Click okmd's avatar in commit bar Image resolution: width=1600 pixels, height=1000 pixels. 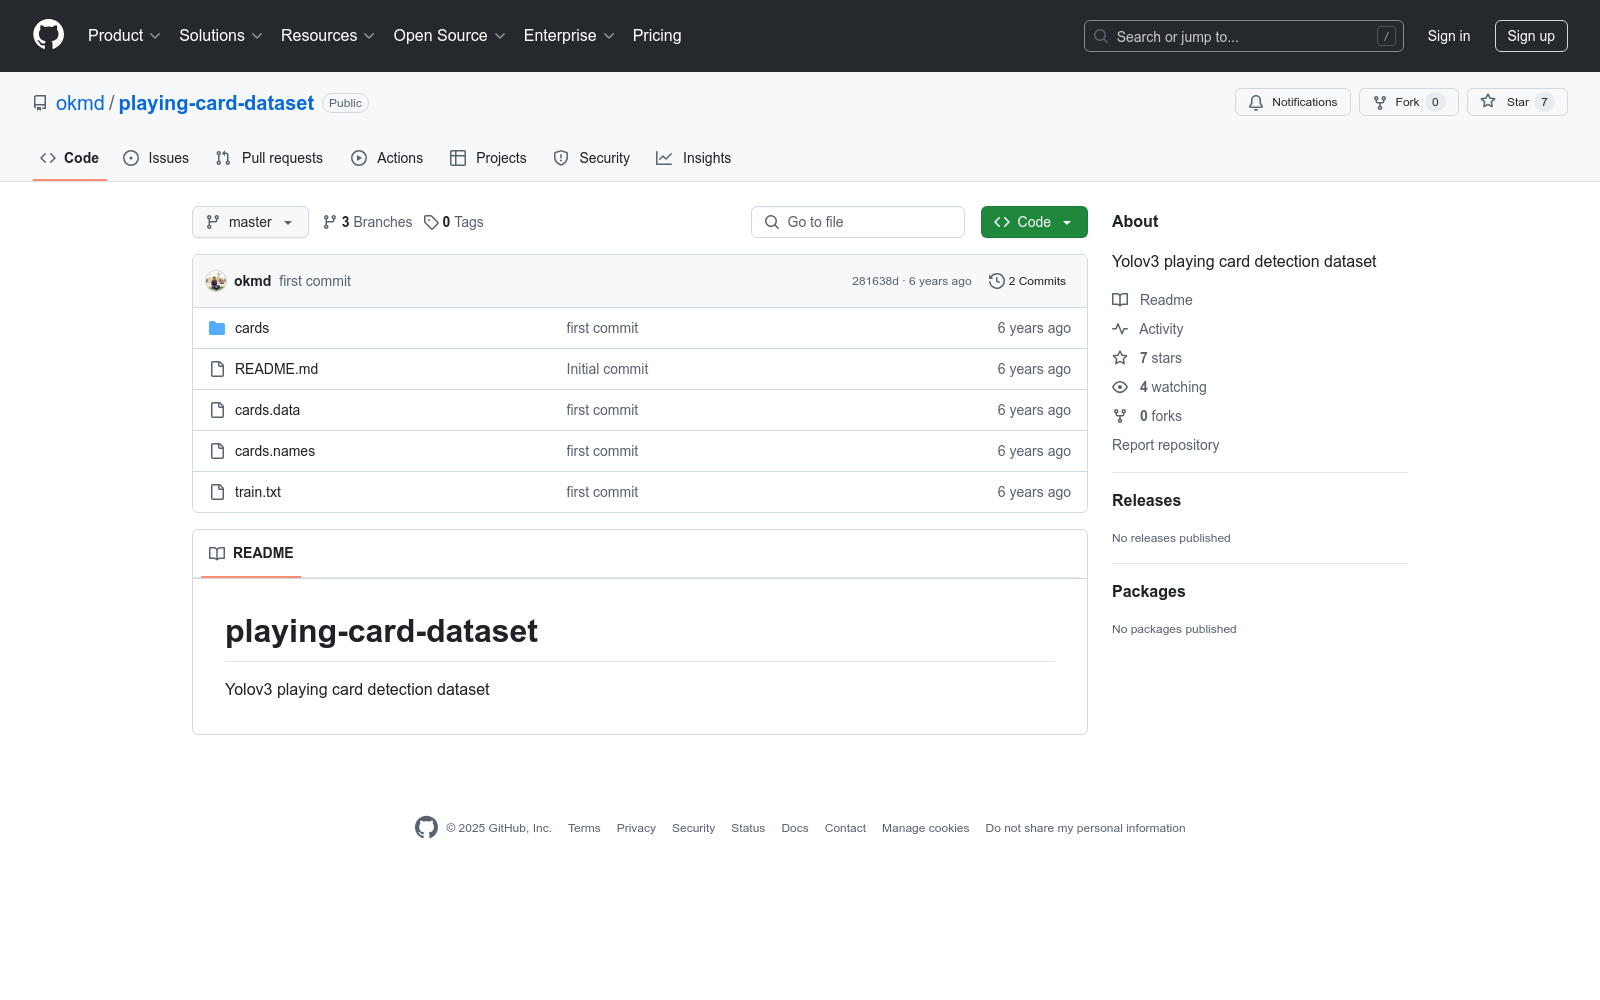[216, 281]
